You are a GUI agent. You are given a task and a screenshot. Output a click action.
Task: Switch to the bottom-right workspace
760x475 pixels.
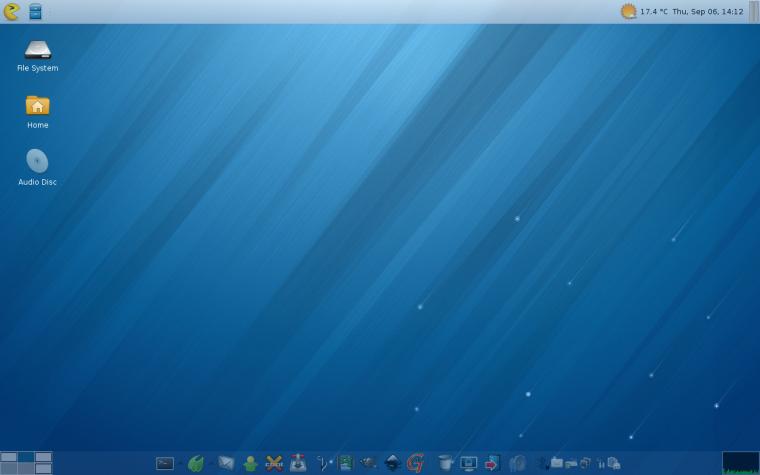pyautogui.click(x=44, y=469)
